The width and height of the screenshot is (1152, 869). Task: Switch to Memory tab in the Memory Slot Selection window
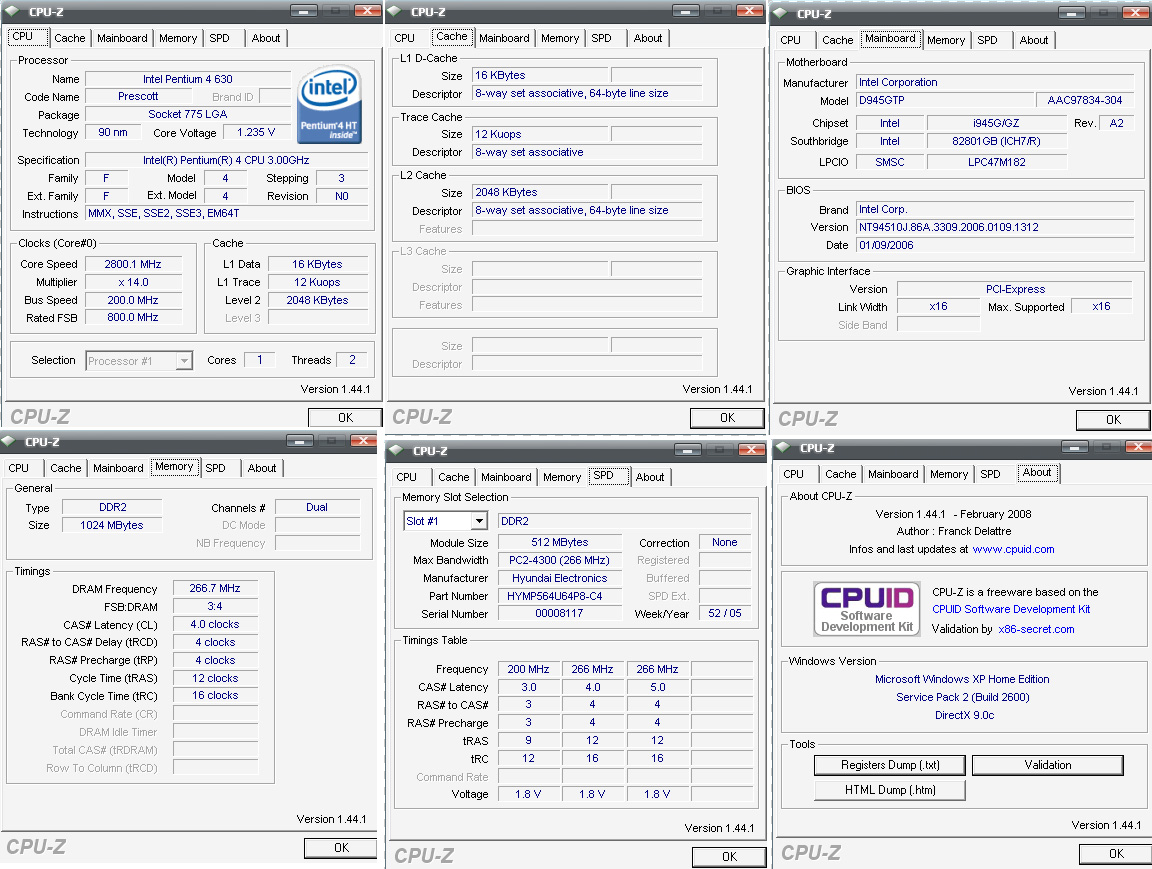tap(562, 477)
